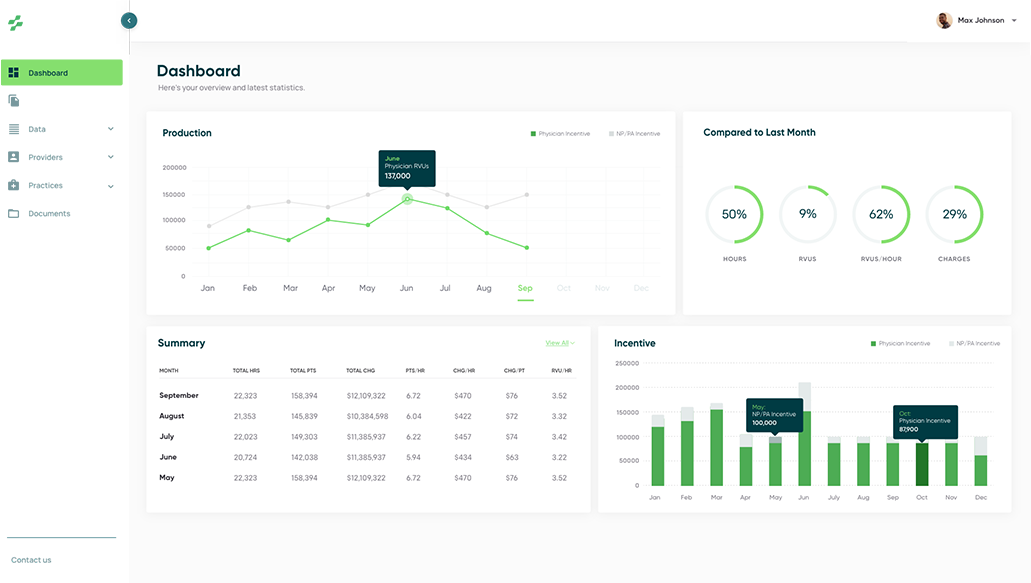Click the Dashboard grid icon in the sidebar

click(14, 73)
